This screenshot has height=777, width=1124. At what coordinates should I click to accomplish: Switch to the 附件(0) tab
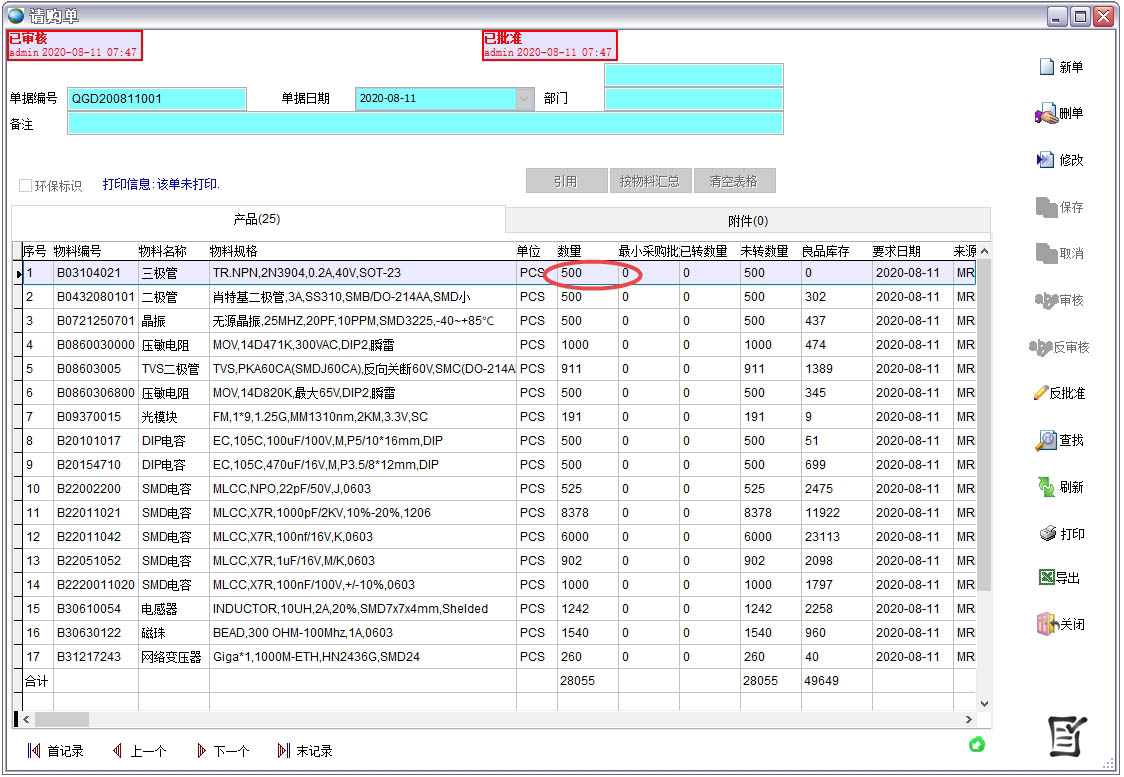coord(747,221)
